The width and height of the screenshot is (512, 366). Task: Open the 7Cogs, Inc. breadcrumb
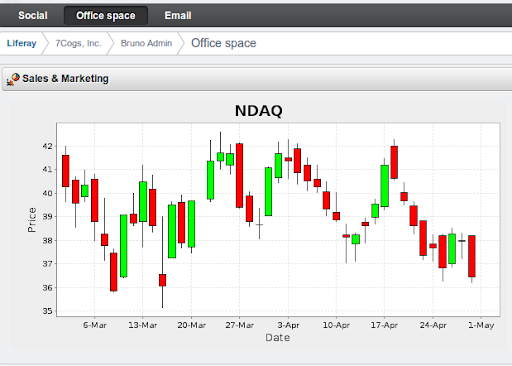point(78,43)
